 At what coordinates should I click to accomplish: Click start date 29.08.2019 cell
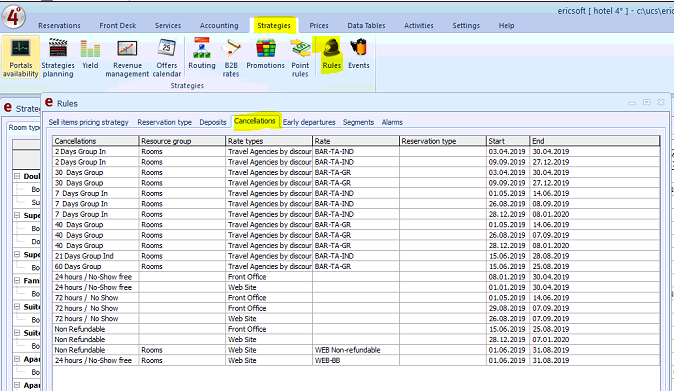coord(508,308)
